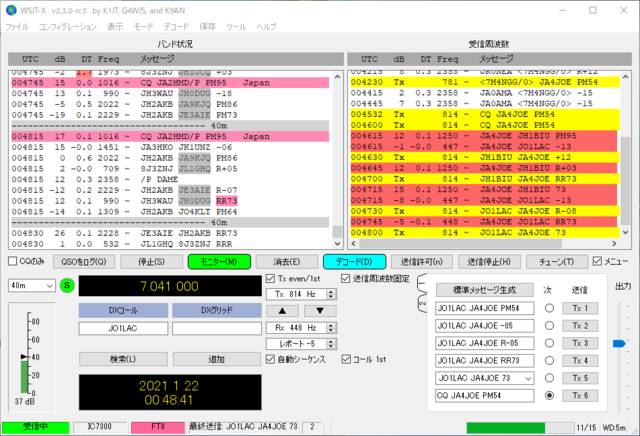Select the next radio button for Tx 4
640x436 pixels.
click(x=549, y=360)
